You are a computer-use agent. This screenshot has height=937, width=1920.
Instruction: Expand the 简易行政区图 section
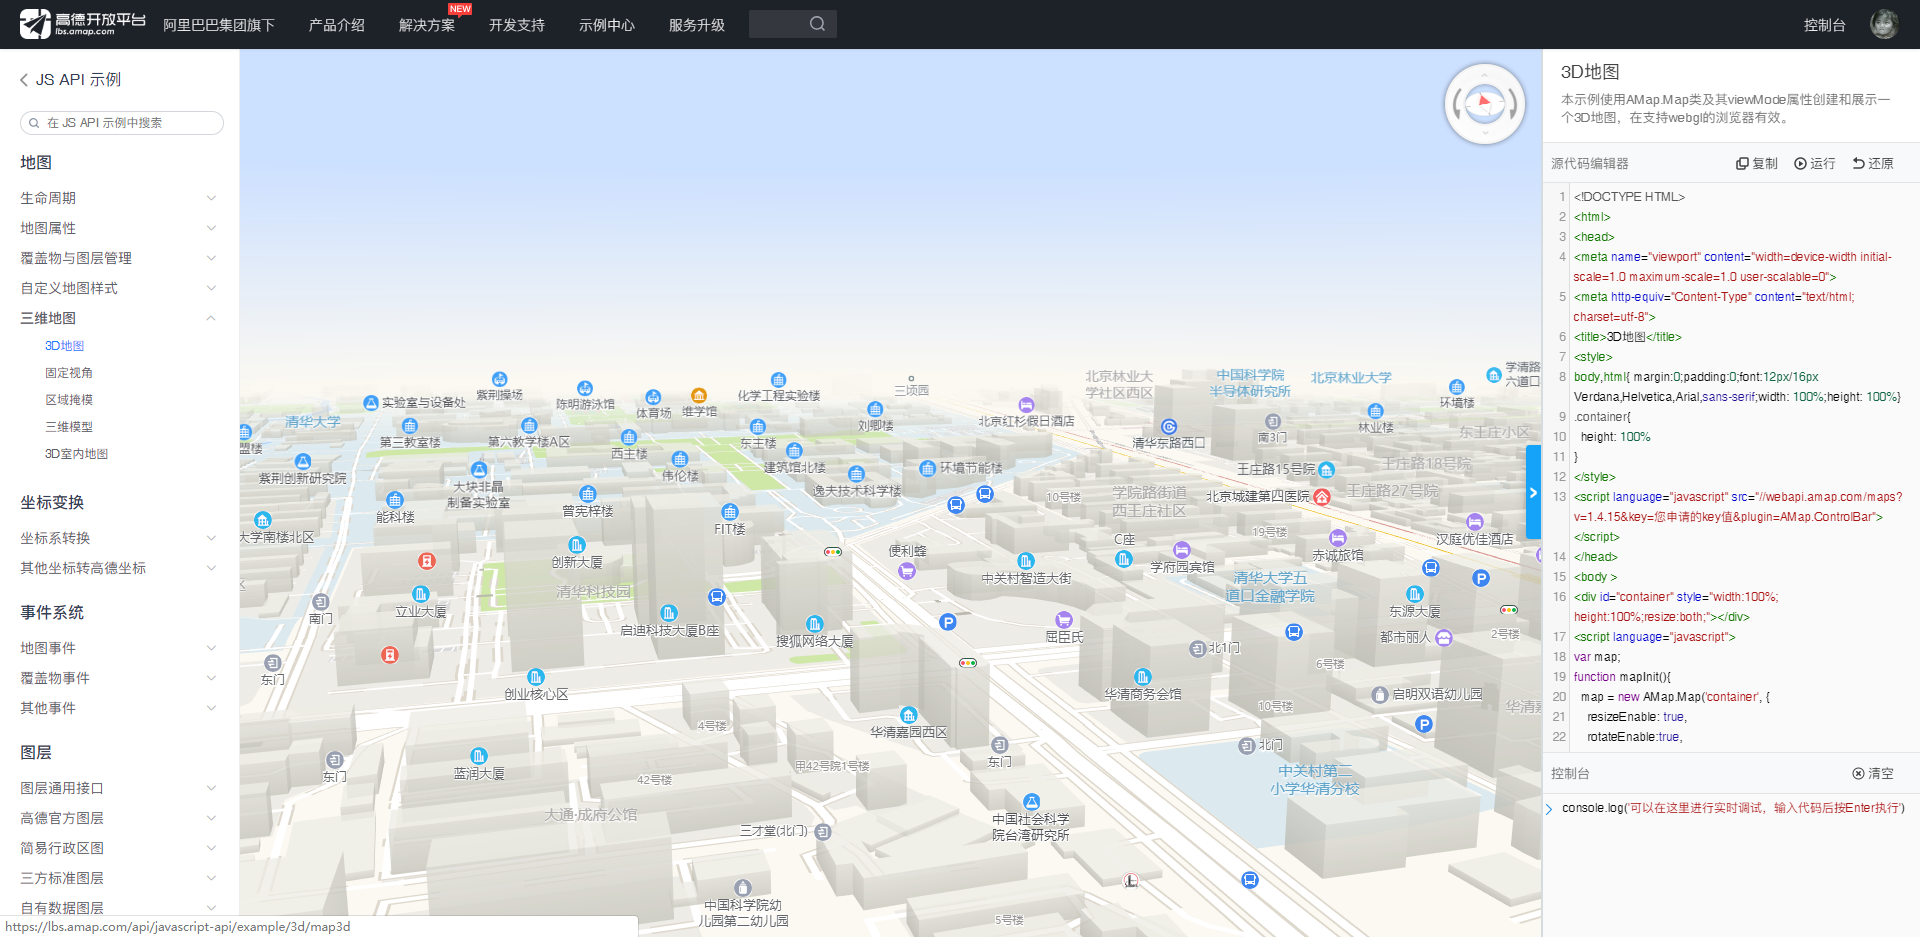click(119, 848)
